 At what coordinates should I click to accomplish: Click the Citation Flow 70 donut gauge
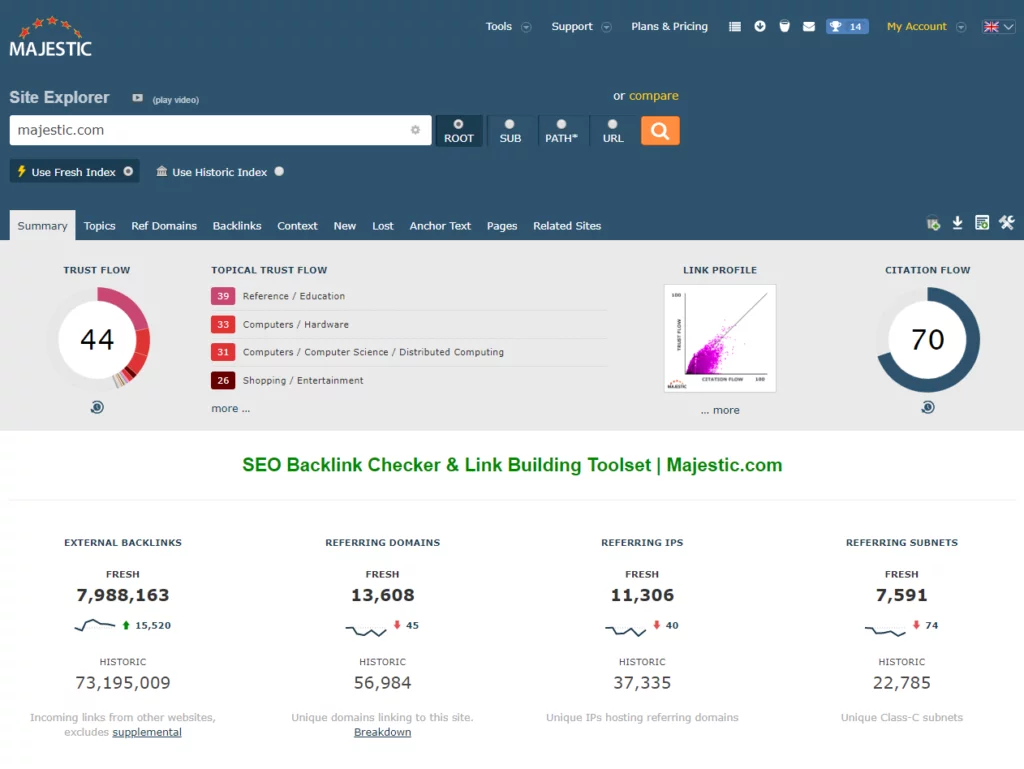[927, 339]
